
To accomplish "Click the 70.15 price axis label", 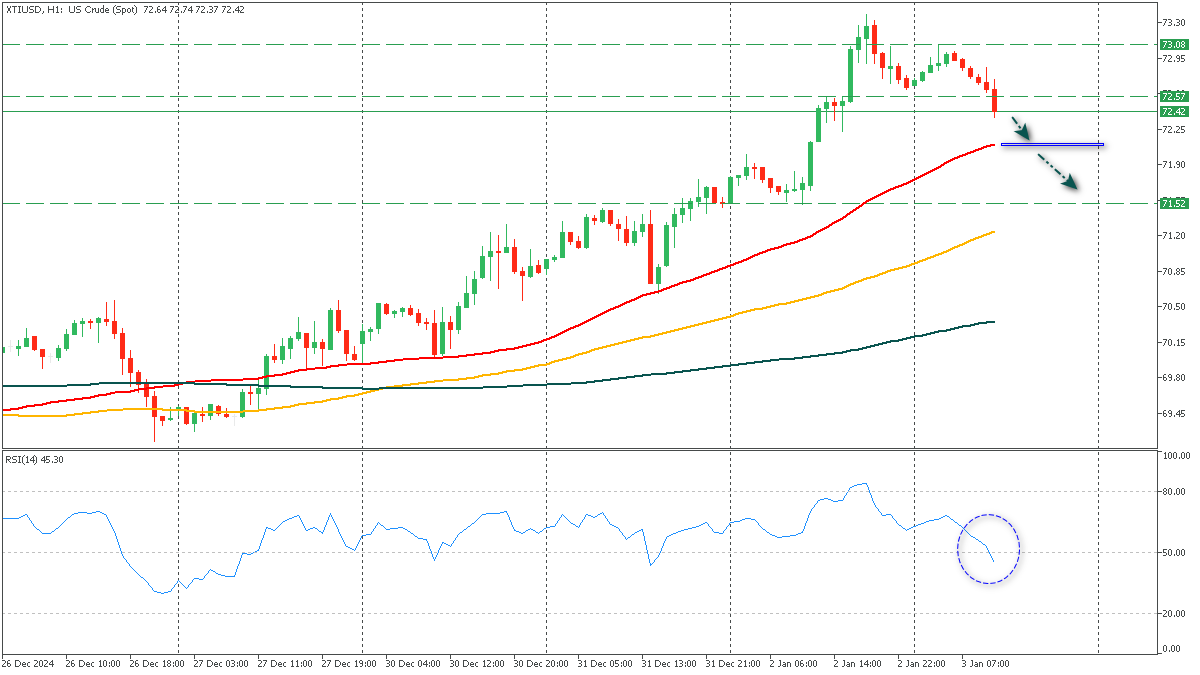I will (x=1173, y=342).
